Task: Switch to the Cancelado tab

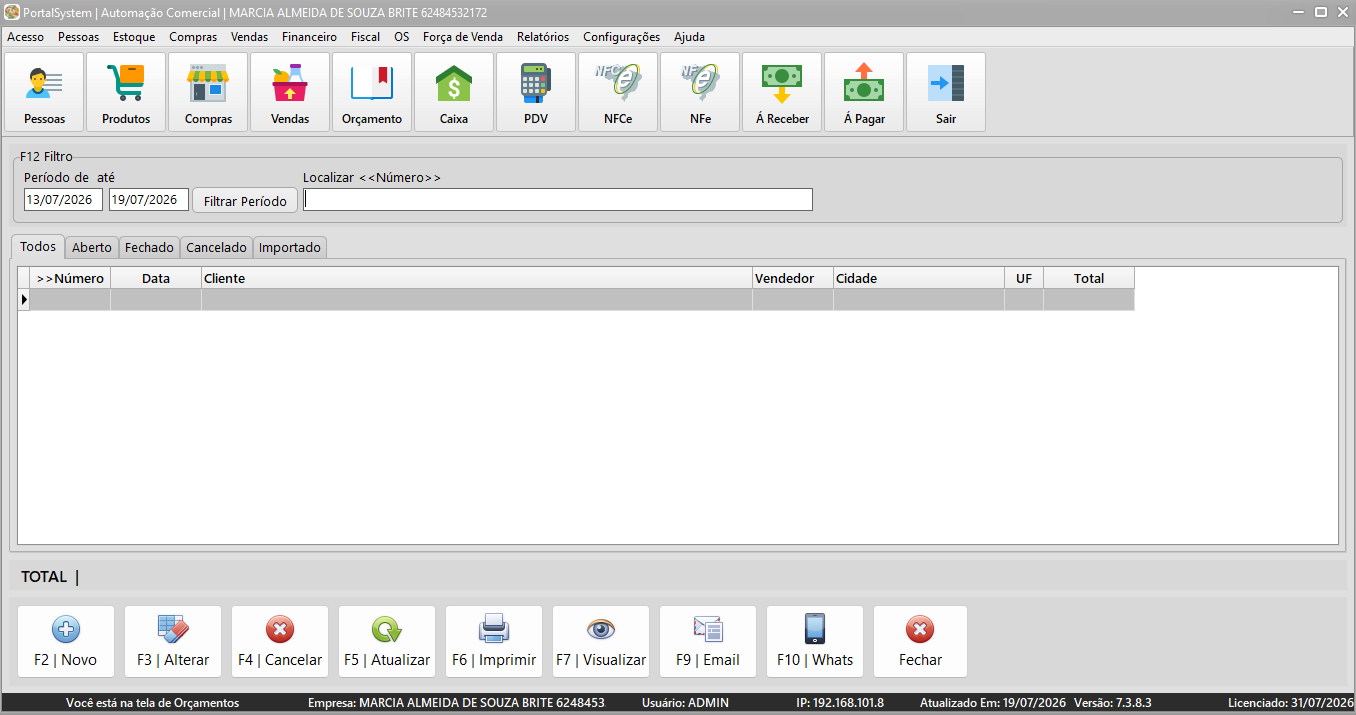Action: (x=216, y=247)
